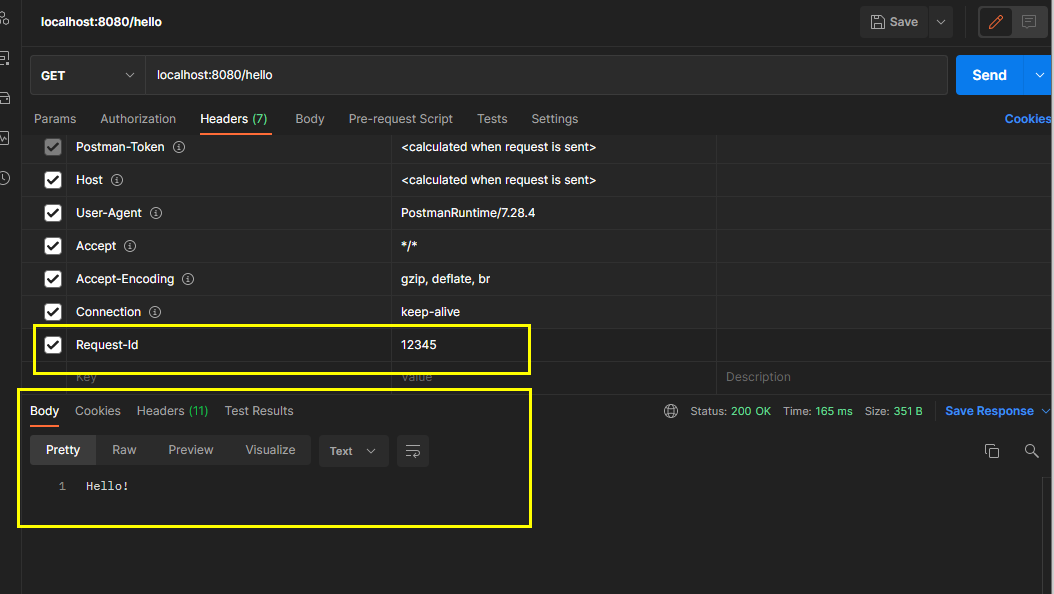The height and width of the screenshot is (594, 1054).
Task: Toggle the Postman-Token header checkbox
Action: (52, 147)
